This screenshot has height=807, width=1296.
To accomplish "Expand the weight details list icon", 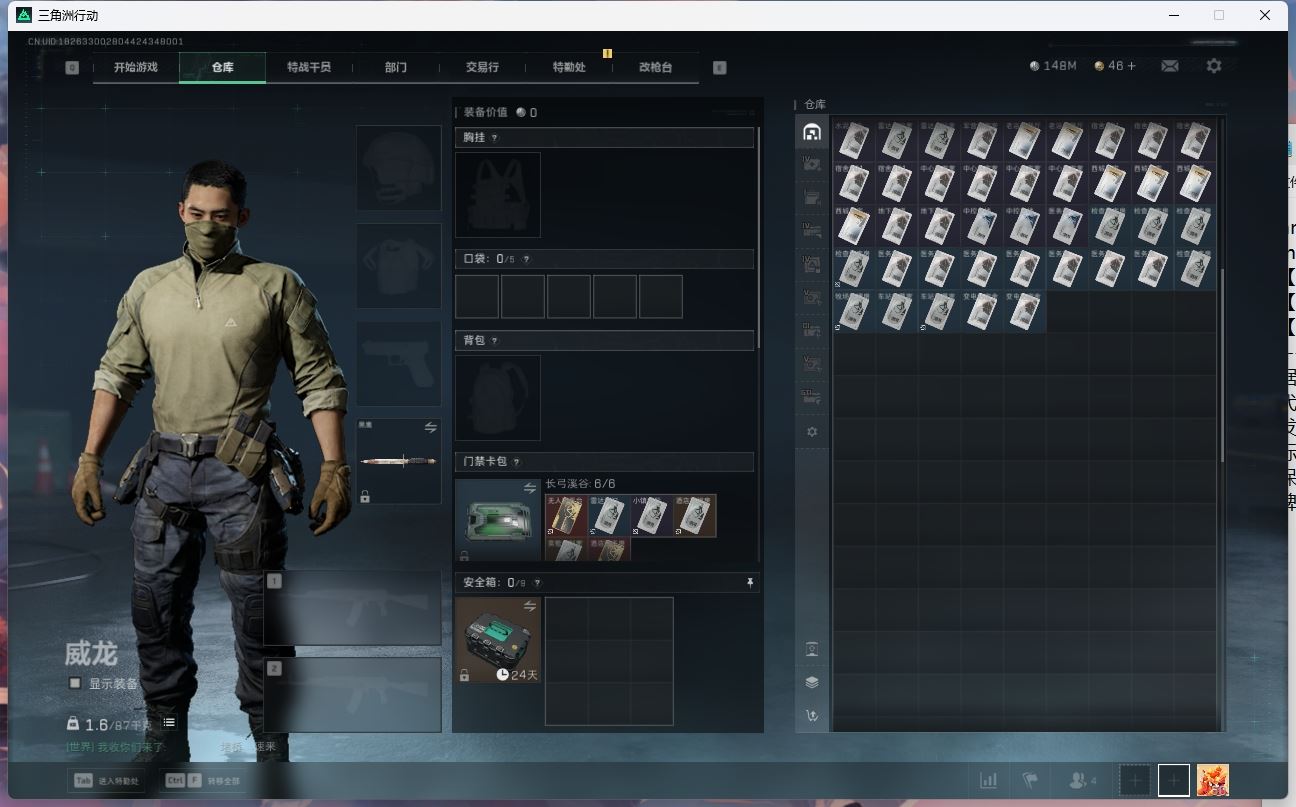I will [169, 722].
